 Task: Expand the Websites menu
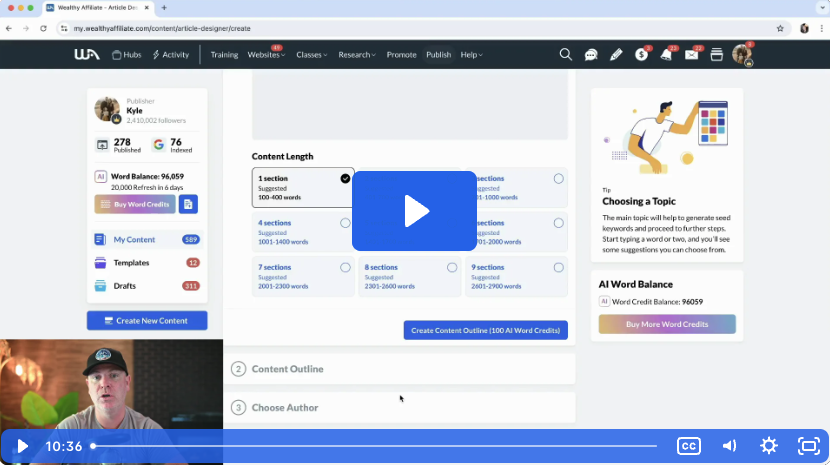tap(266, 55)
